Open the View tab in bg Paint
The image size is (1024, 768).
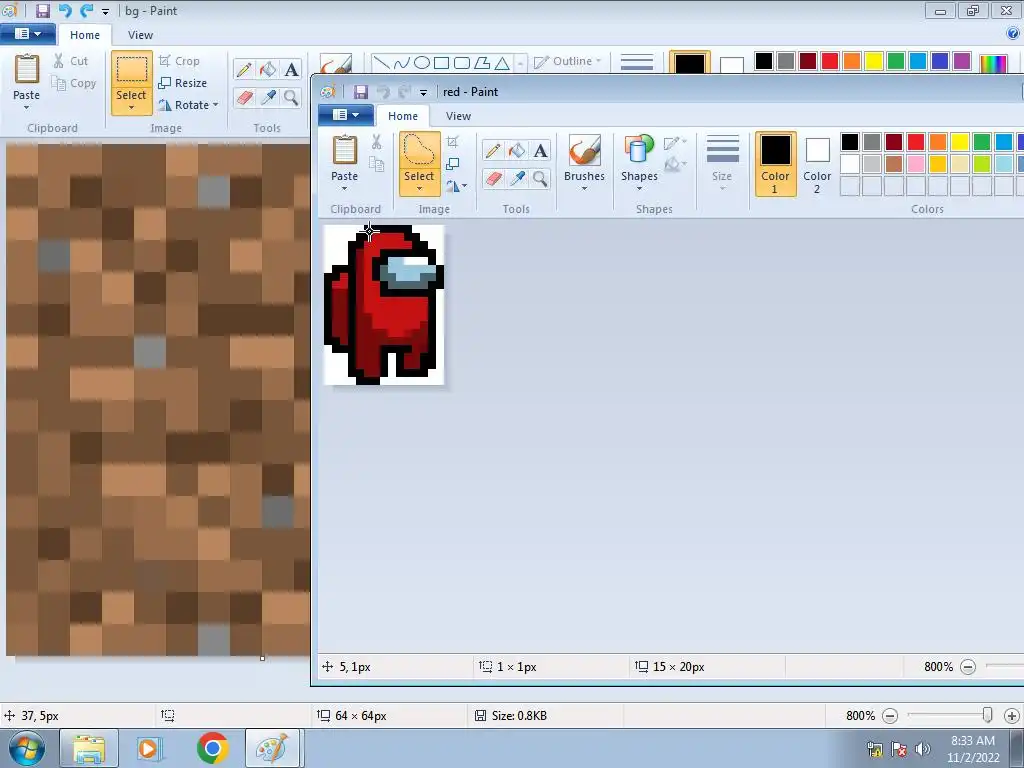pos(140,35)
